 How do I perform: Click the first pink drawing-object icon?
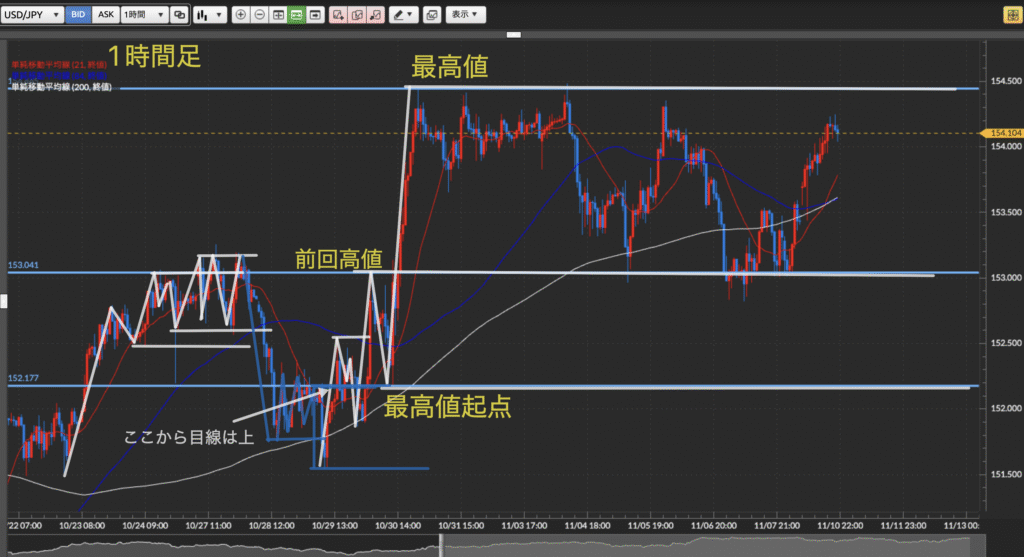click(x=338, y=15)
